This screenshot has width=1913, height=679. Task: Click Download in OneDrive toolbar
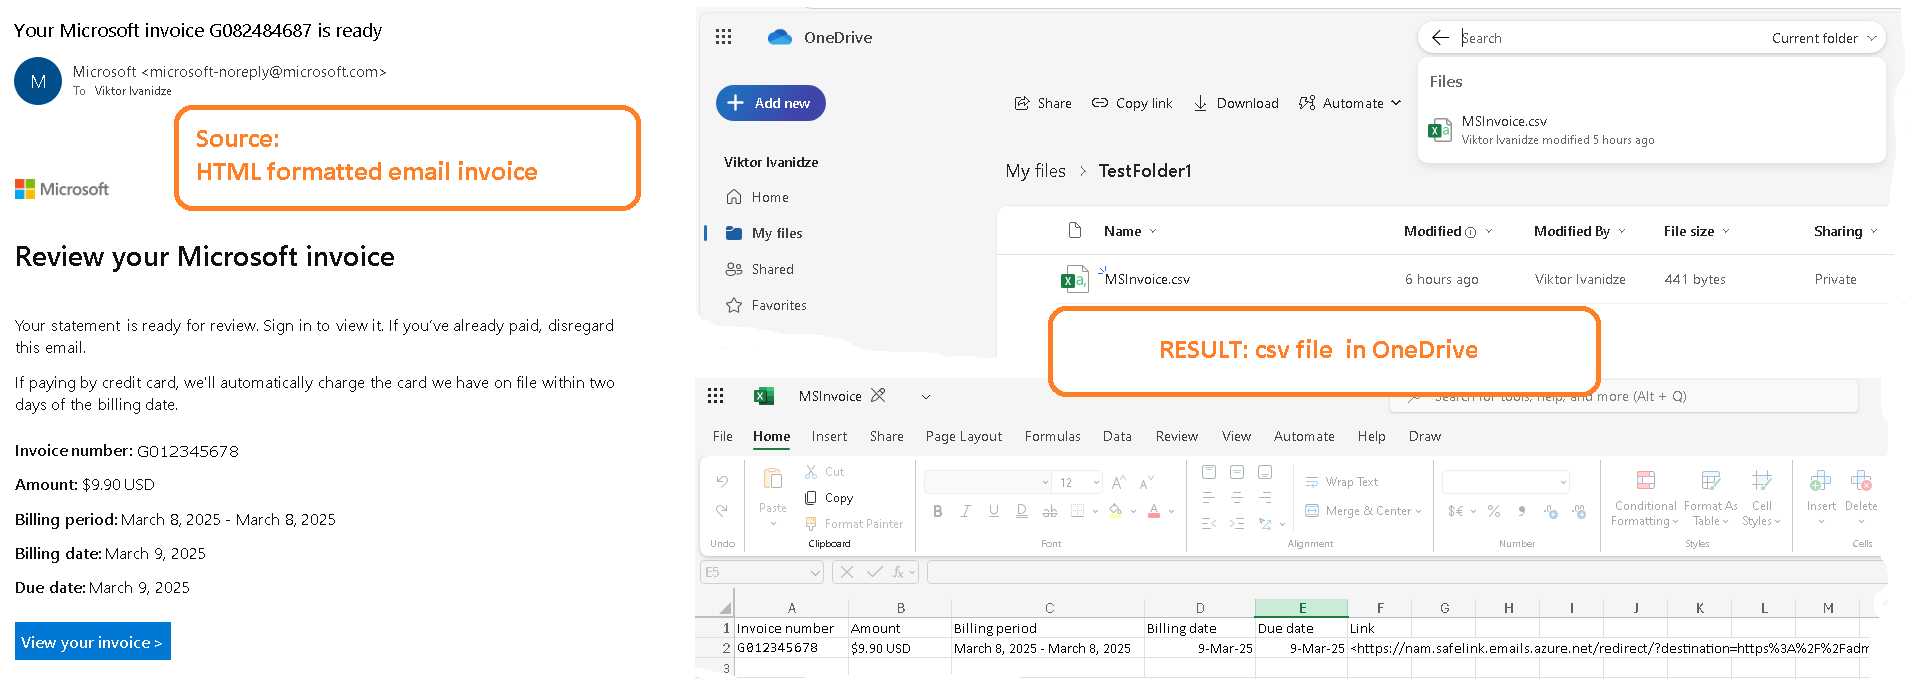(x=1236, y=103)
